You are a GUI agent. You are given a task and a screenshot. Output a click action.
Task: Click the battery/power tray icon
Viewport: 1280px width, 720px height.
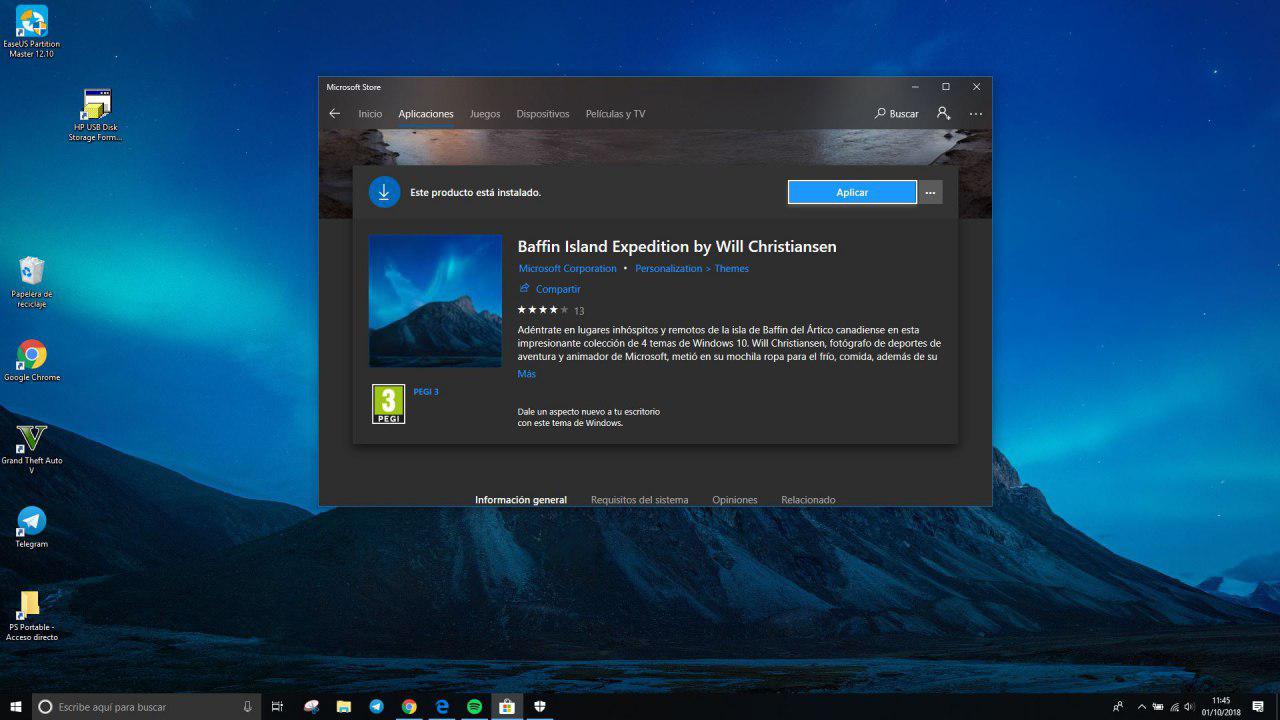(1157, 707)
